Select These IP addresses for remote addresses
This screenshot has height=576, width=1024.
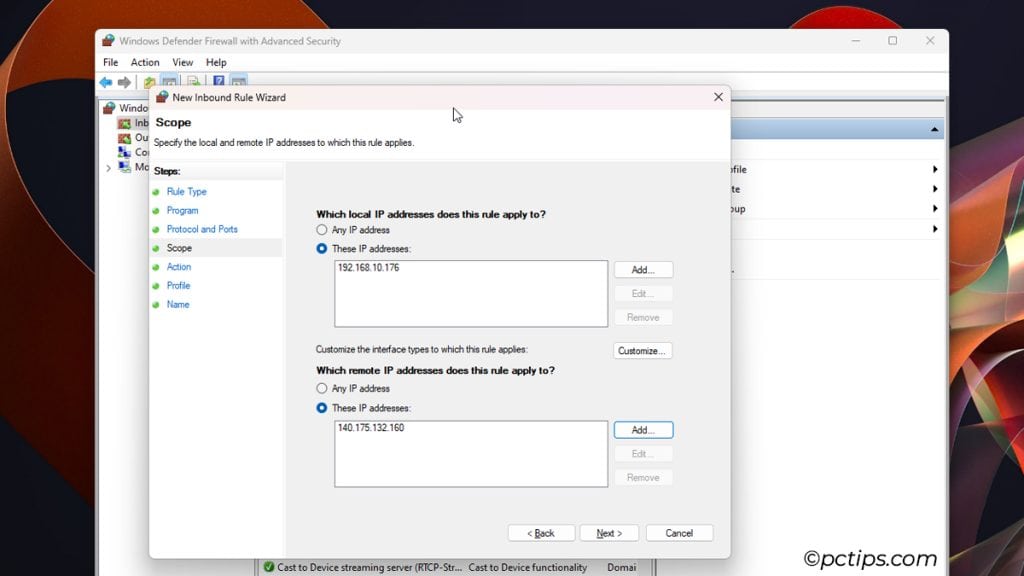(322, 408)
